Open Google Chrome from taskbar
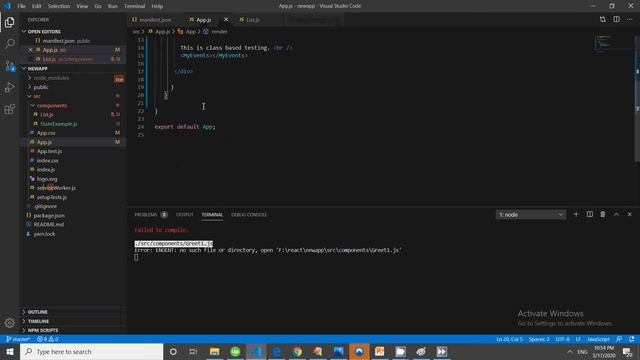This screenshot has width=640, height=360. (x=297, y=351)
